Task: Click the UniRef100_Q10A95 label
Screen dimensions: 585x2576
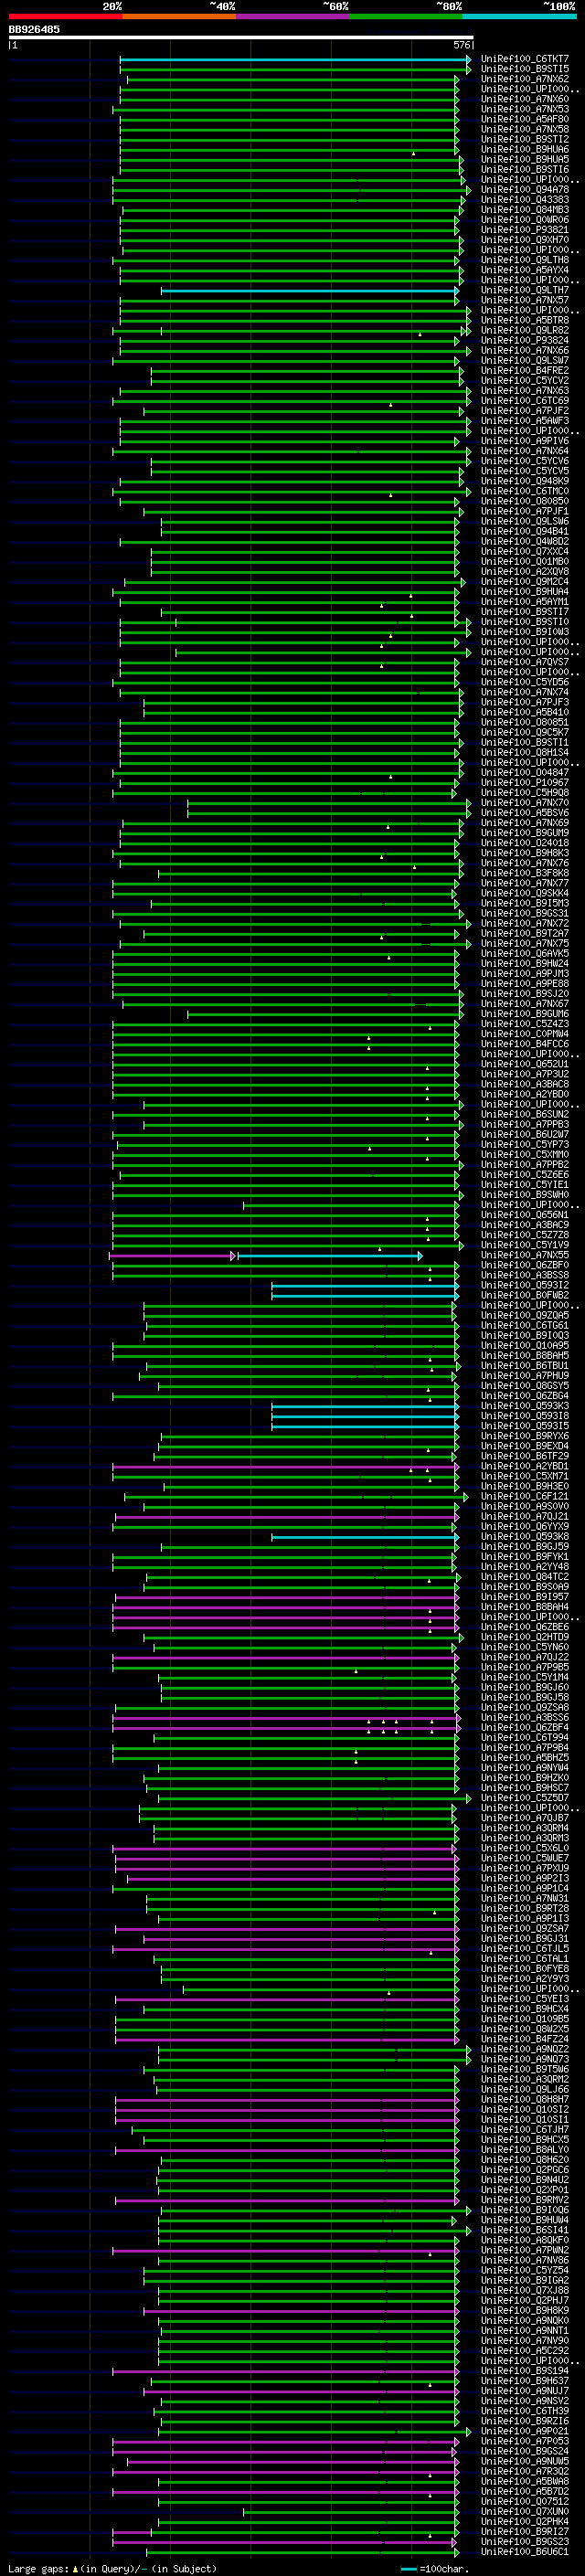Action: point(525,1346)
